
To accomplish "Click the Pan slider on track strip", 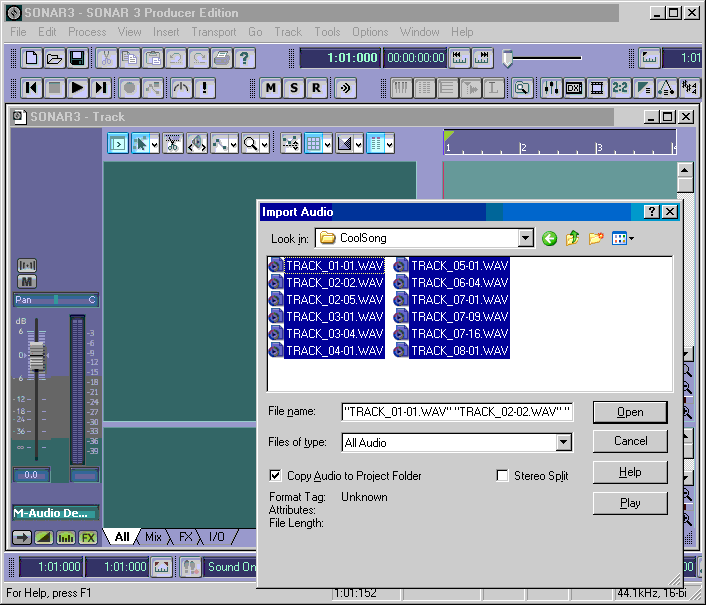I will (56, 300).
